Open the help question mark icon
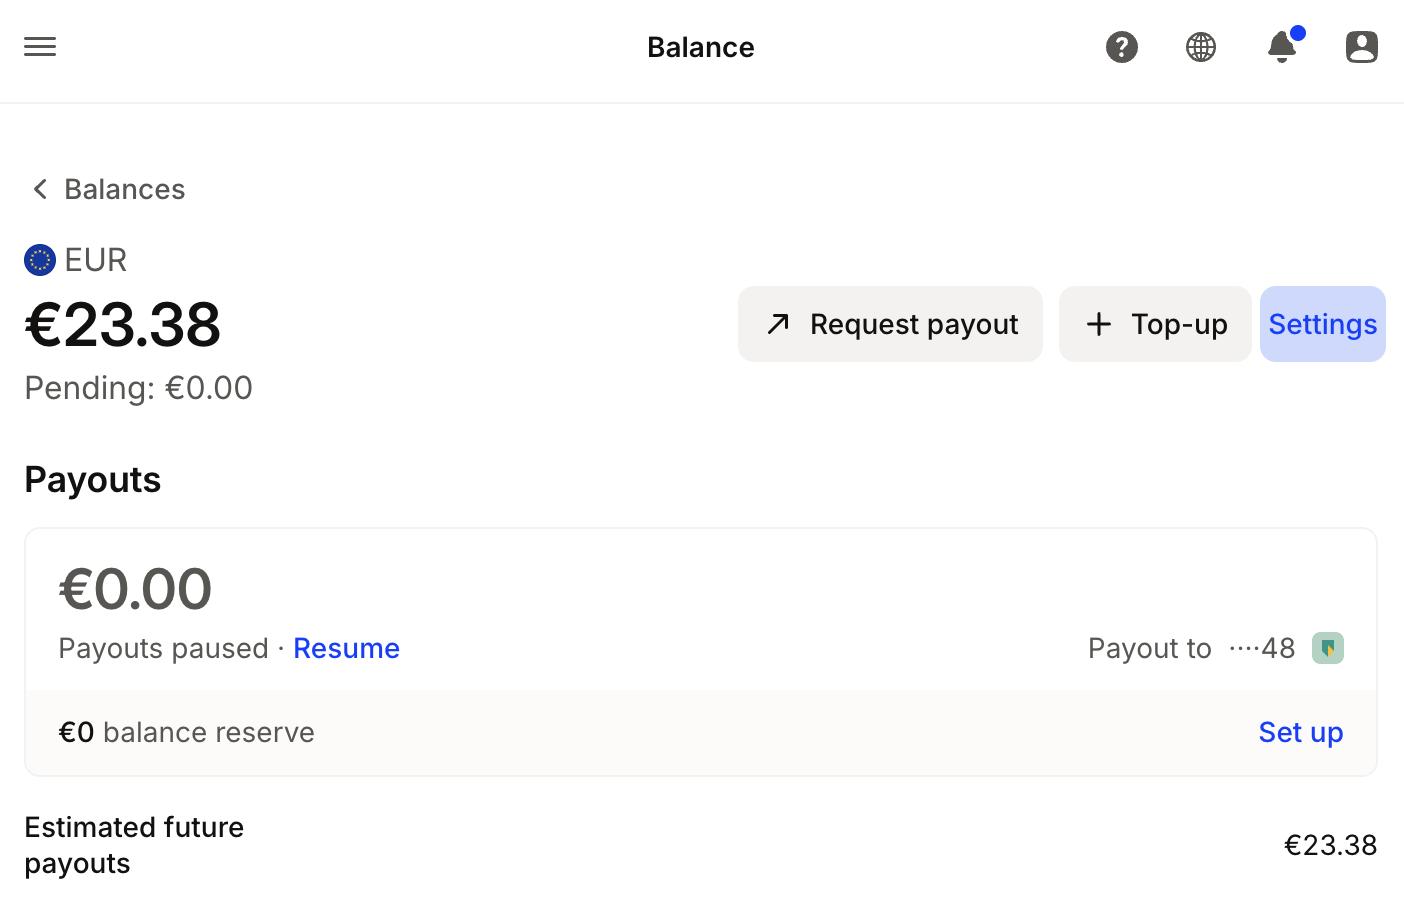The height and width of the screenshot is (906, 1404). click(x=1122, y=47)
